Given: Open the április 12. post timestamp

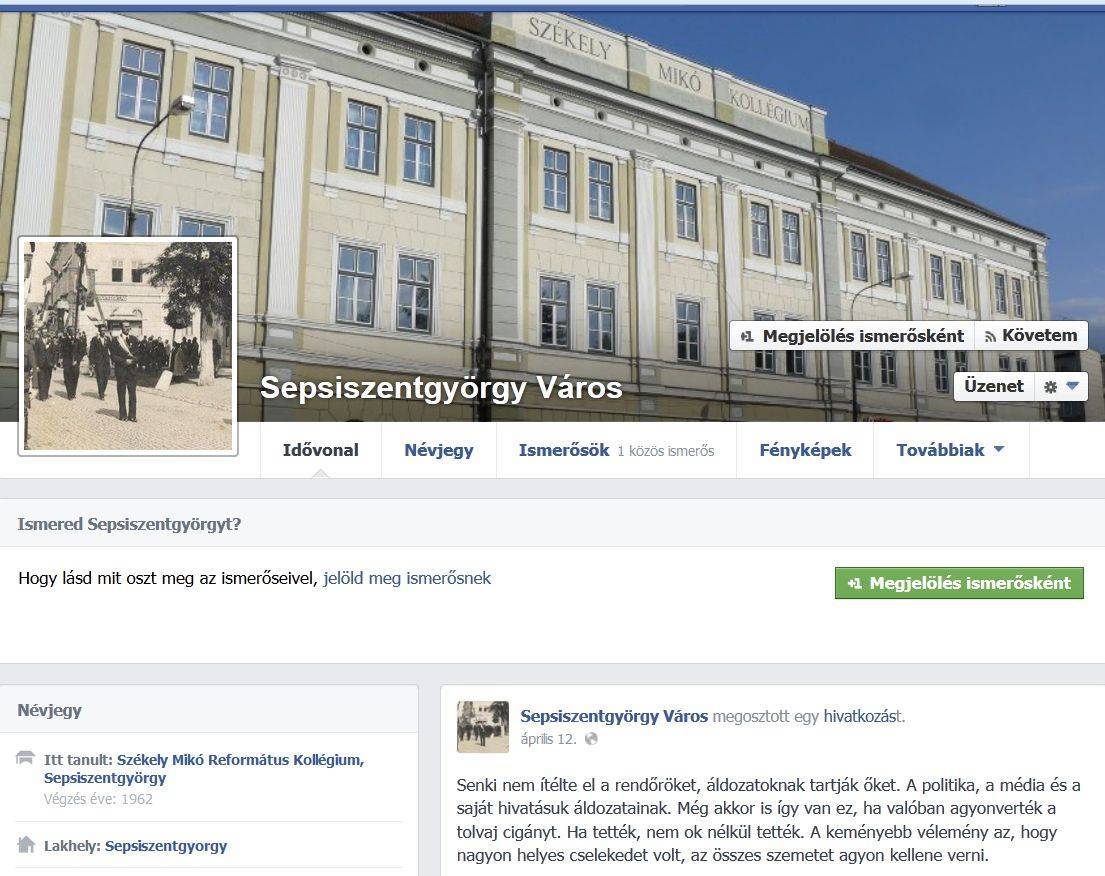Looking at the screenshot, I should [x=548, y=739].
